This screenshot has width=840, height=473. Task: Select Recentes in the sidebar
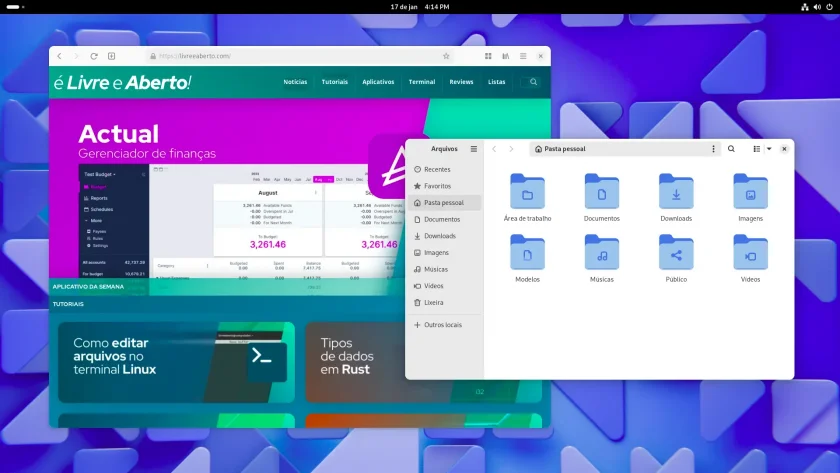445,169
